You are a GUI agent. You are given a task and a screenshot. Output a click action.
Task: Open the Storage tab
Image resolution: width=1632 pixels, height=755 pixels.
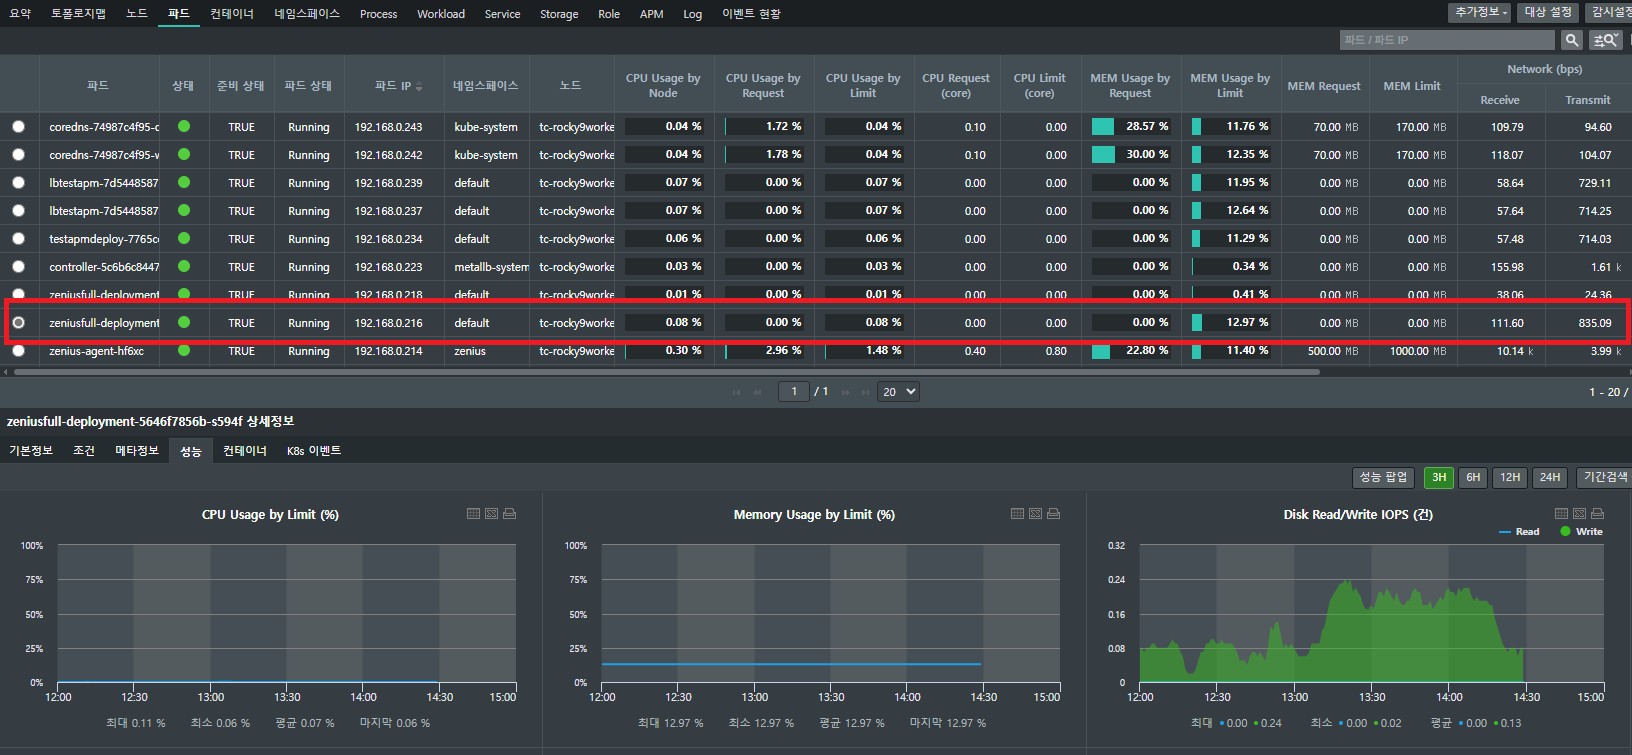[x=559, y=14]
